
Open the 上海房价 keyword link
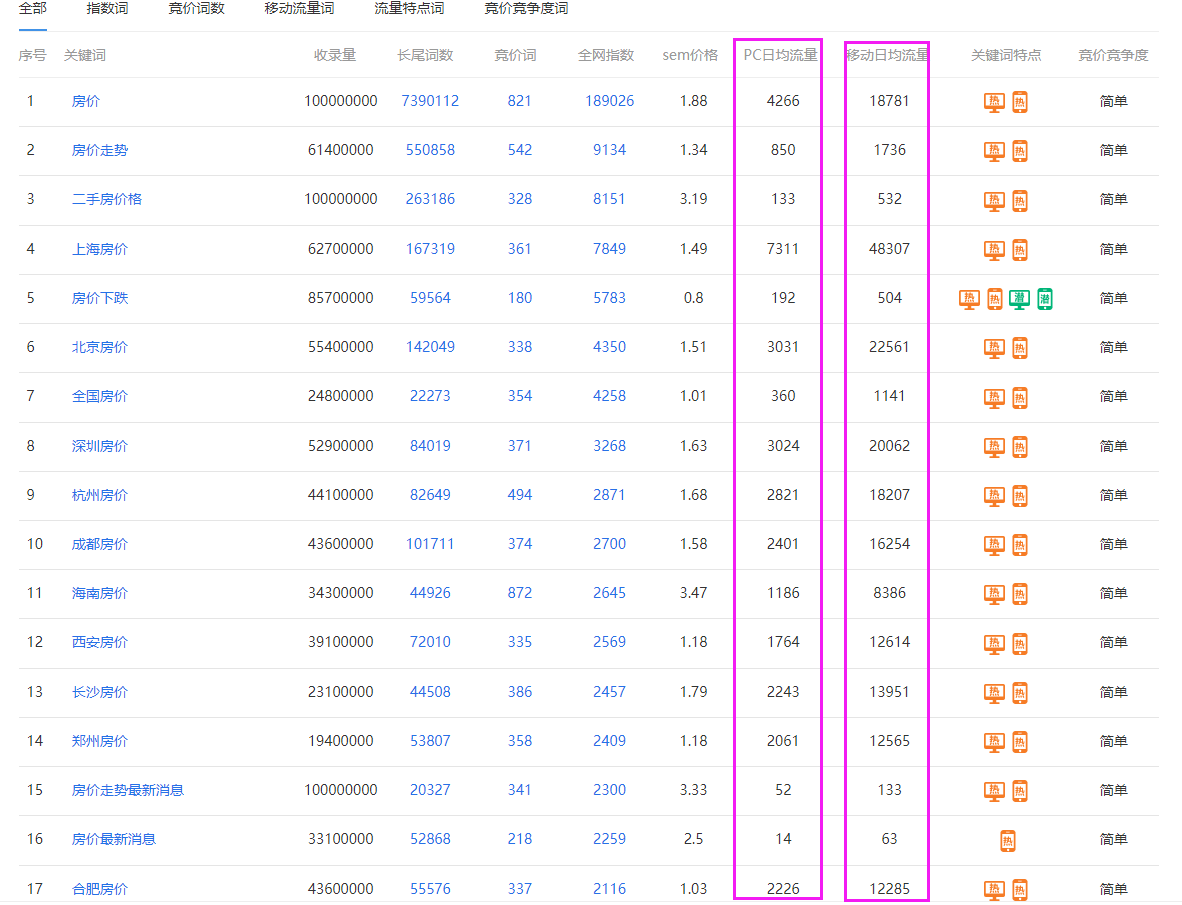click(x=100, y=249)
